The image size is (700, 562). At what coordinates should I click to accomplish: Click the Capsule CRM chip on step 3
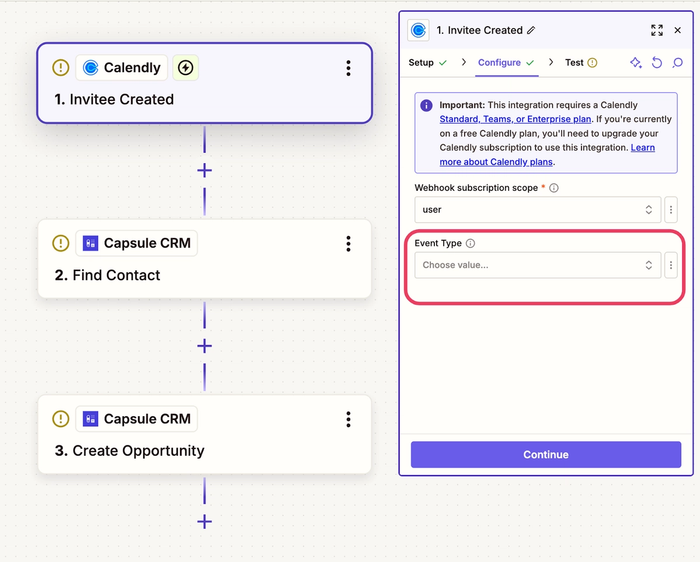pyautogui.click(x=137, y=419)
